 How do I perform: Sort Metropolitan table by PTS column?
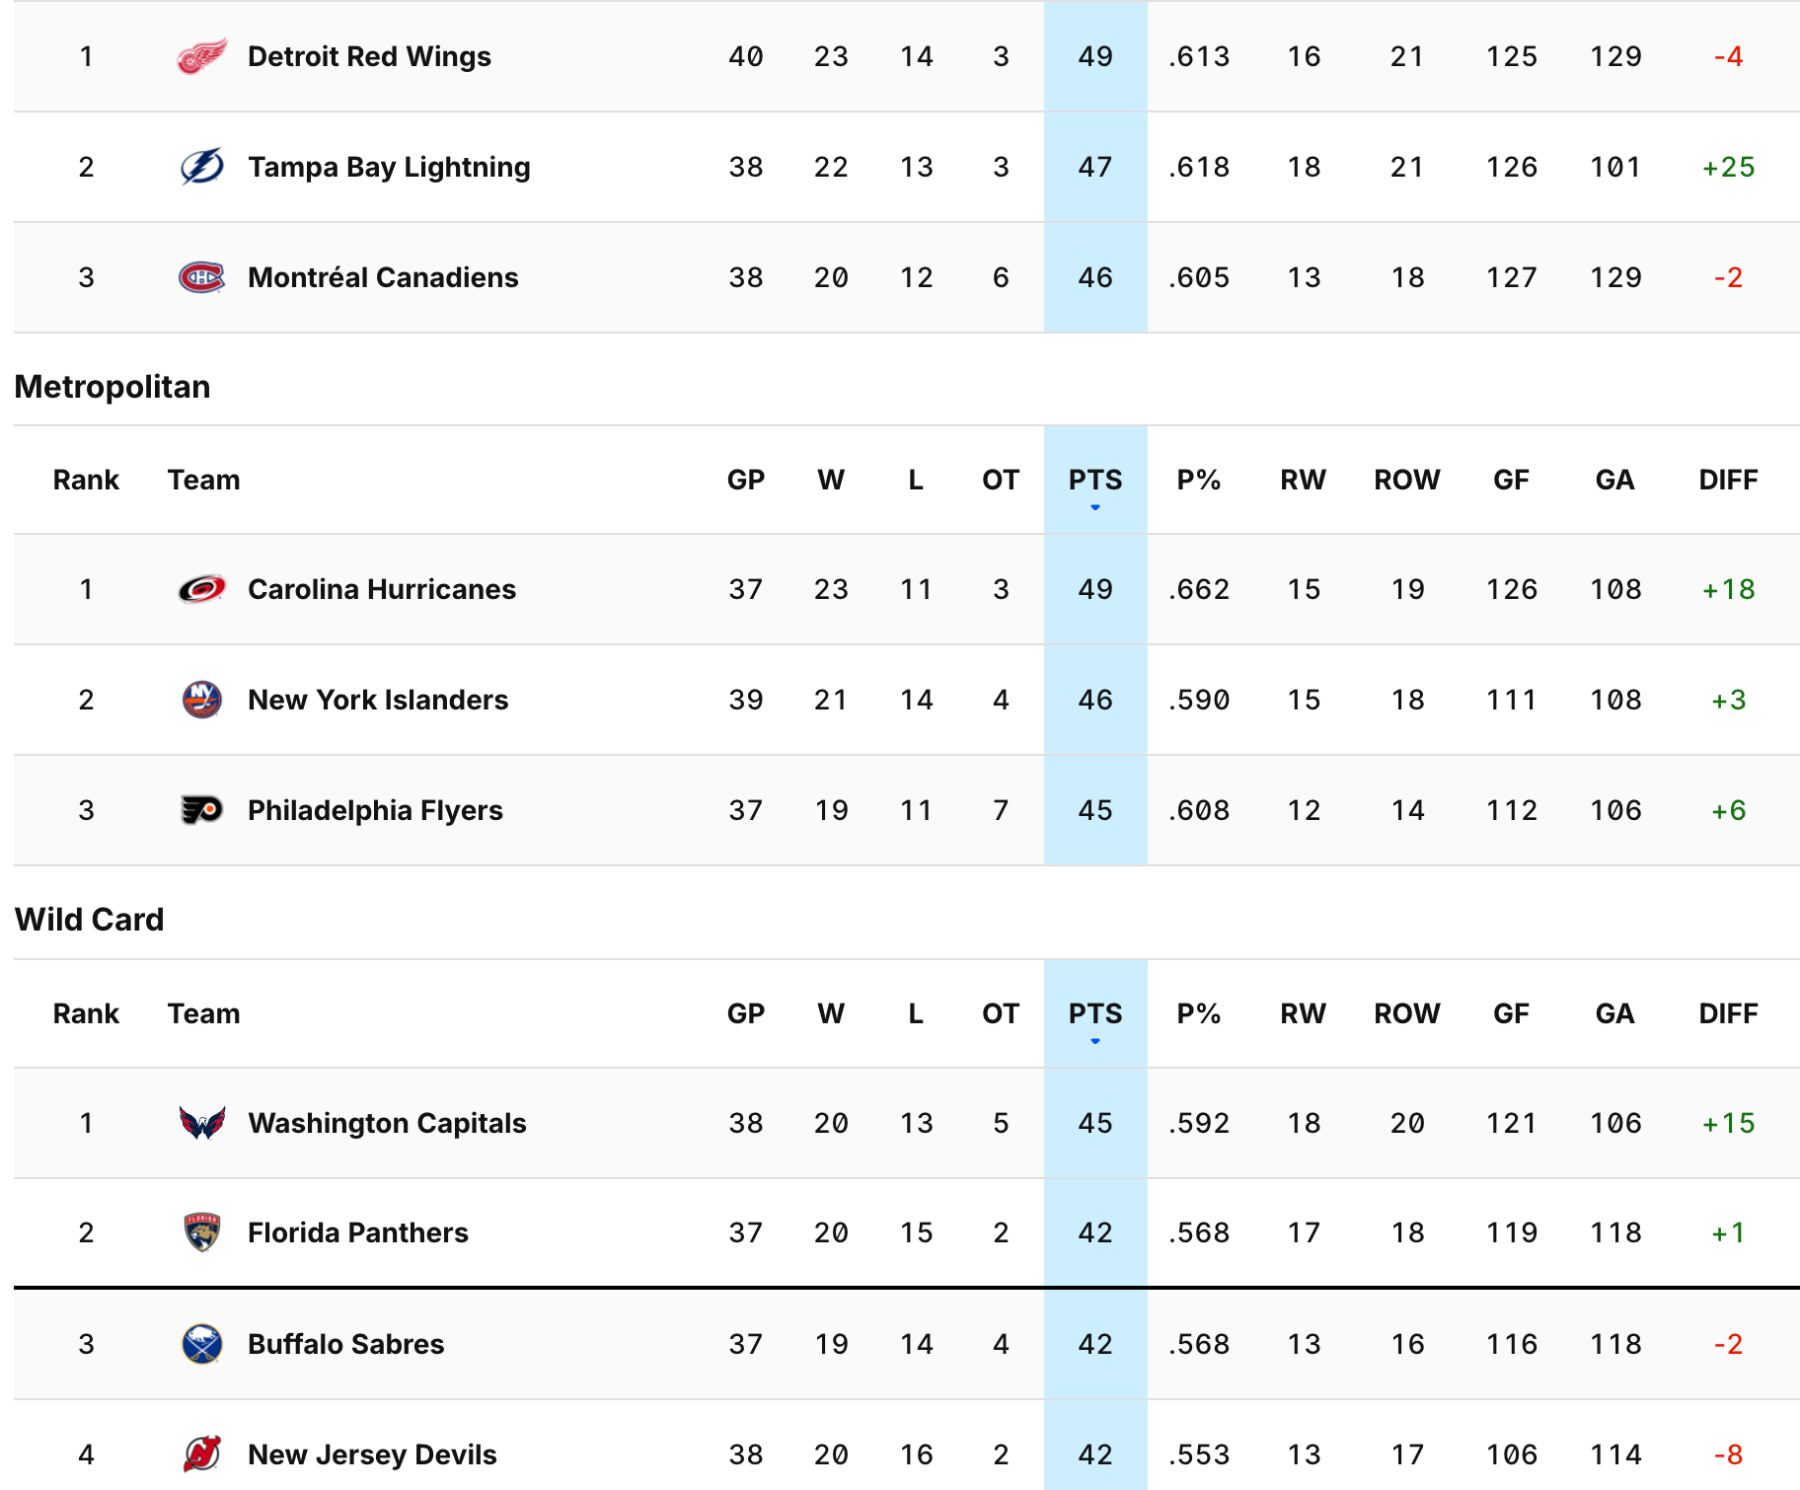(1095, 481)
